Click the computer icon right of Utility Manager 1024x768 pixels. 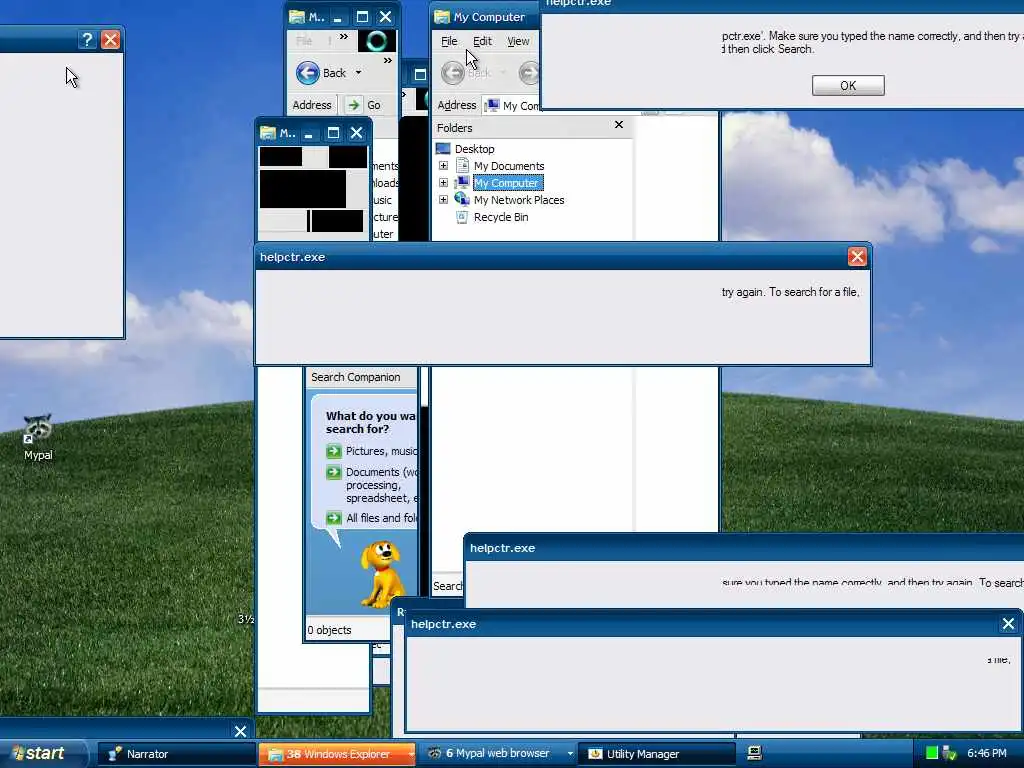pos(754,753)
